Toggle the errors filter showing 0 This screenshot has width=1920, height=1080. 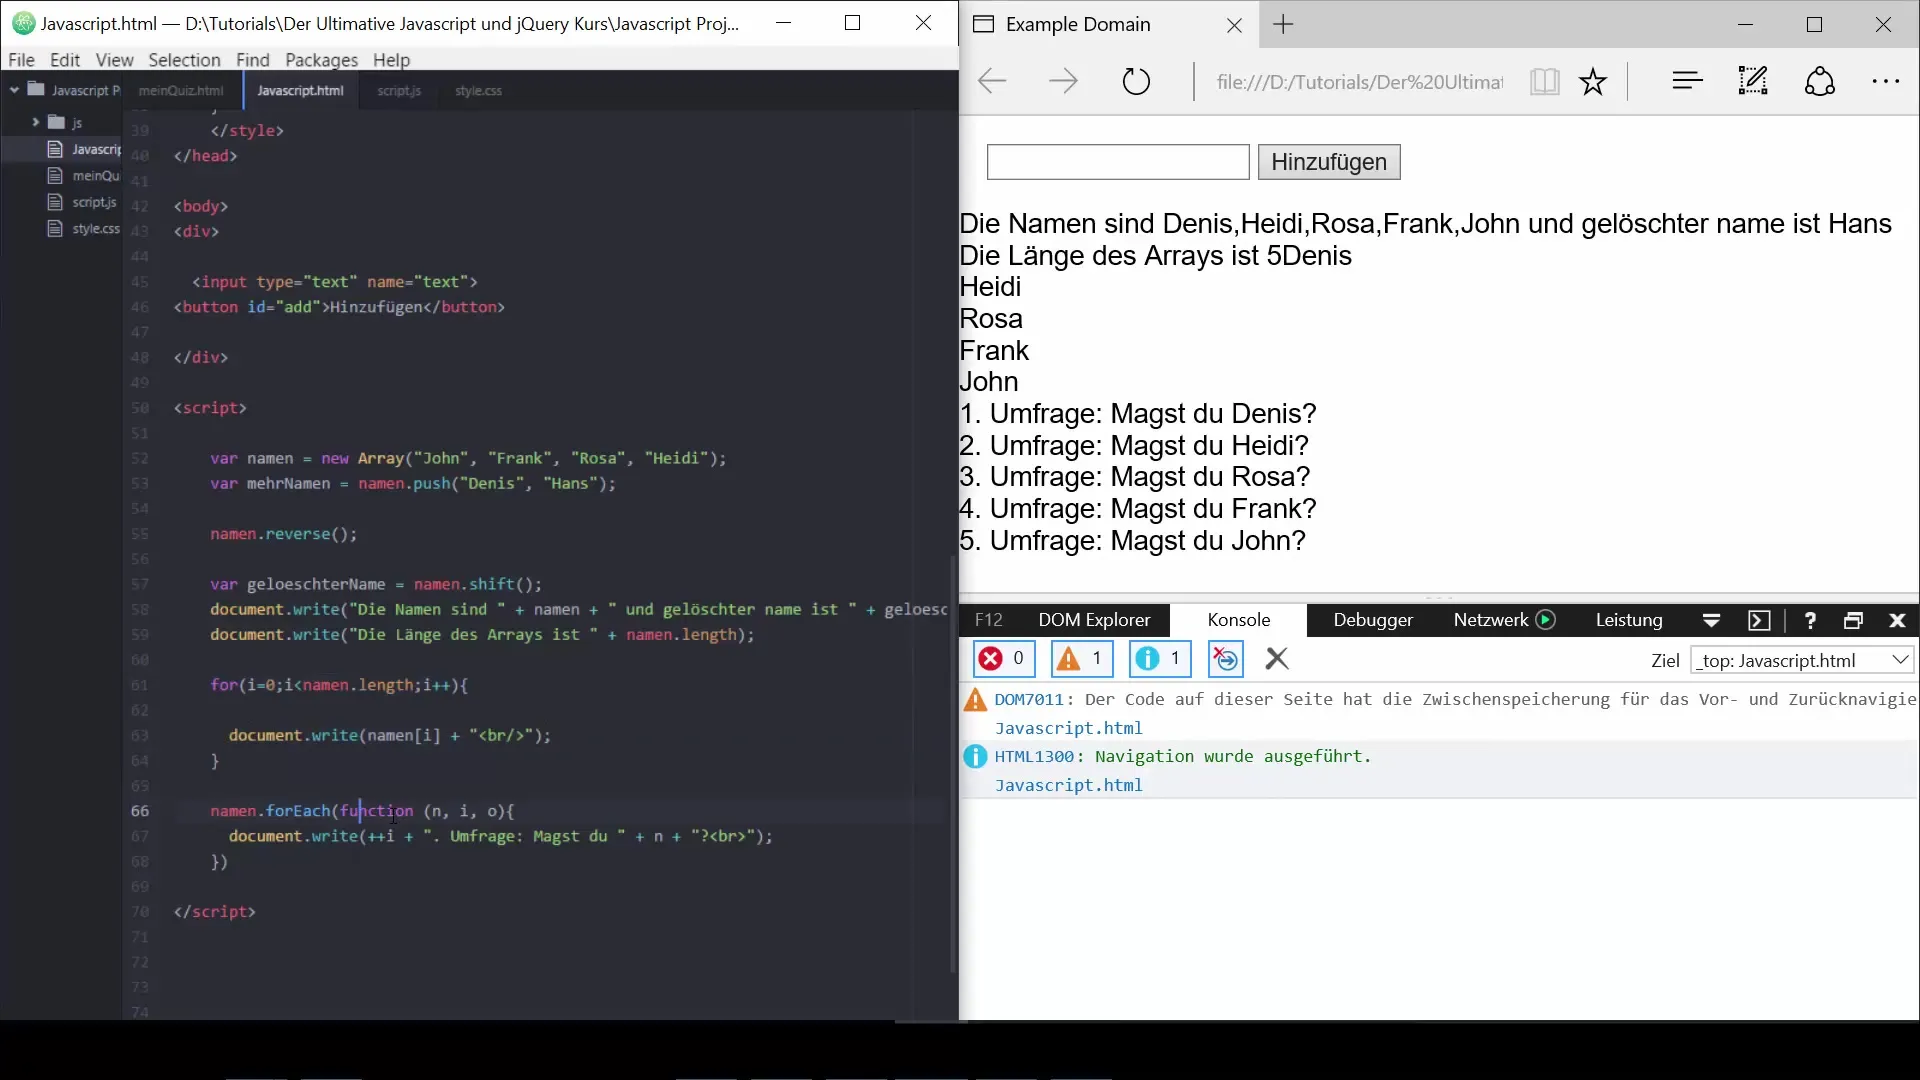coord(1003,659)
